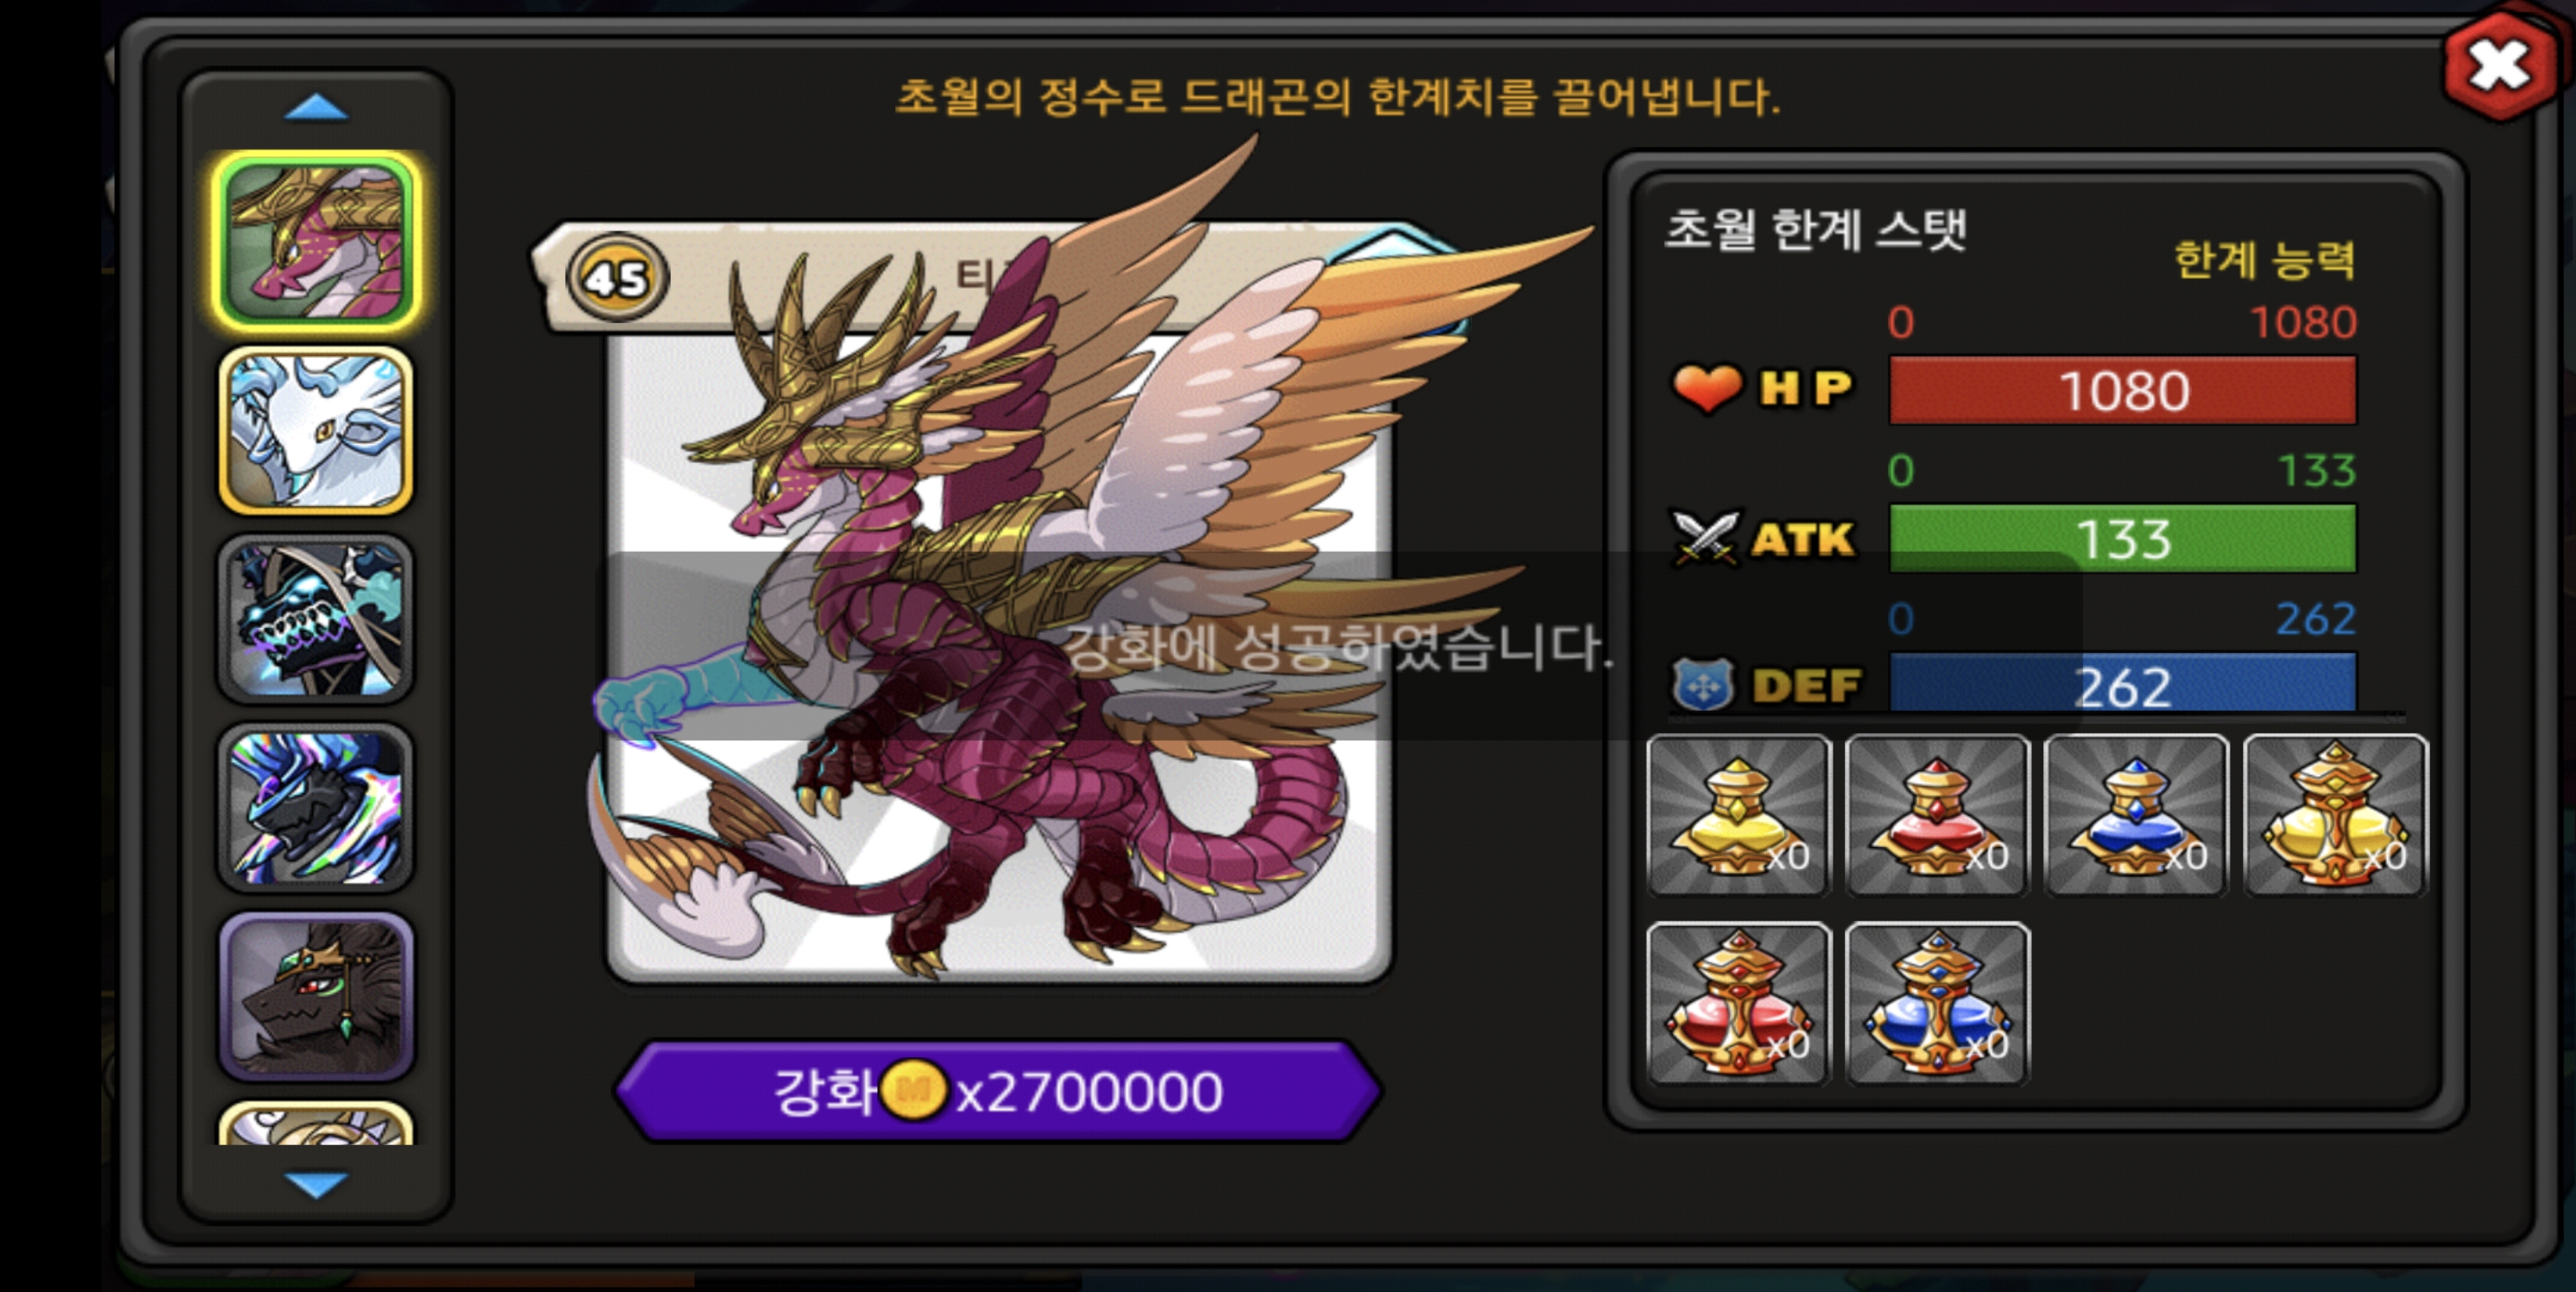Choose the dark skeletal dragon portrait

pyautogui.click(x=316, y=619)
